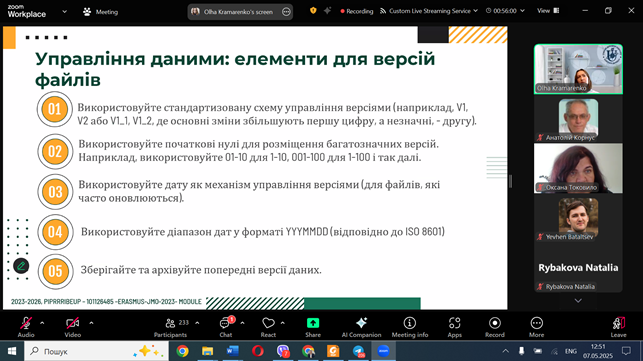Switch ENG keyboard language indicator
The width and height of the screenshot is (643, 361).
(x=571, y=351)
